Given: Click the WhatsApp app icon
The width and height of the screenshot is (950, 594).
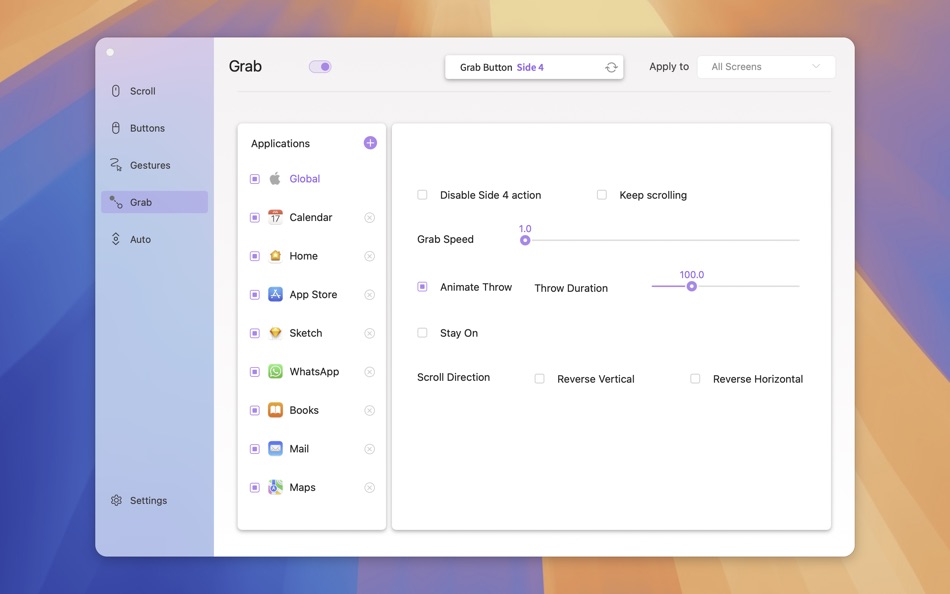Looking at the screenshot, I should (275, 372).
